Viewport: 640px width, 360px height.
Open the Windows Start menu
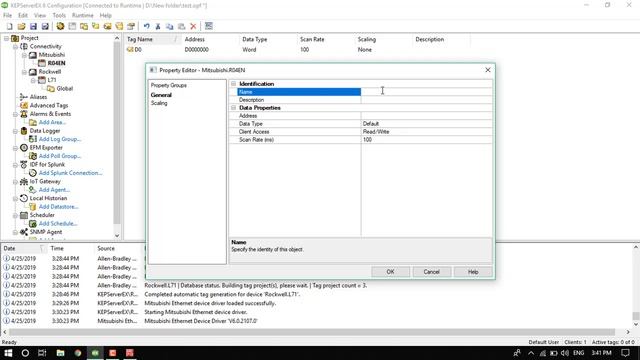click(8, 353)
